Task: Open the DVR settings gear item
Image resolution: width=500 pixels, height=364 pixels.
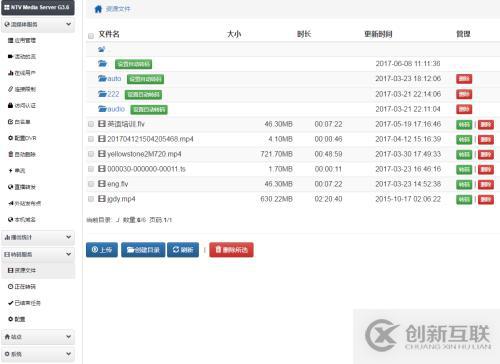Action: (22, 138)
